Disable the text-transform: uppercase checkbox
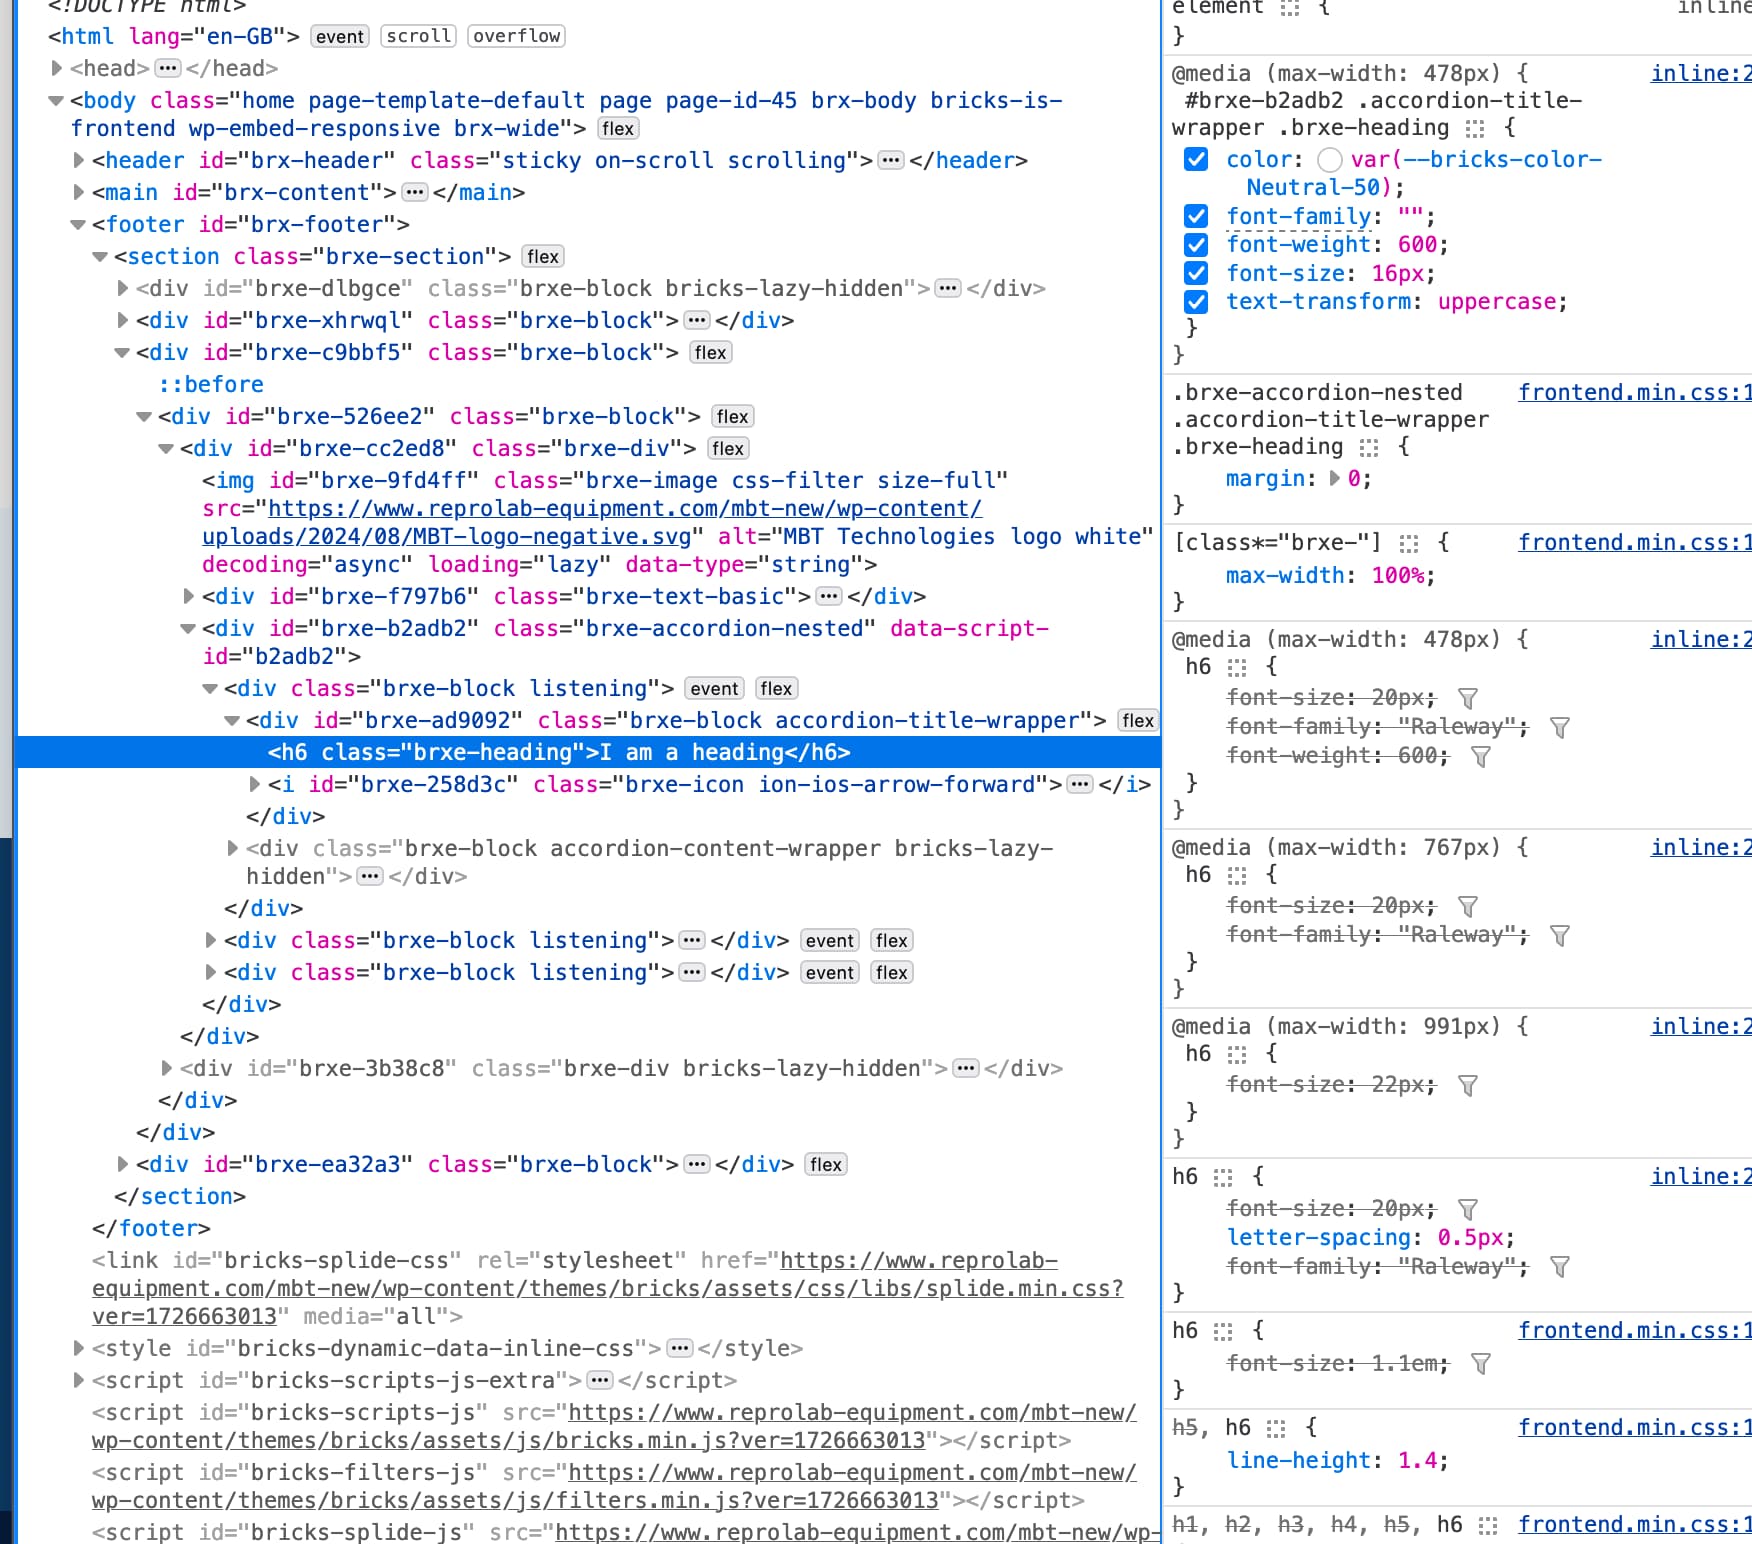 (1196, 302)
